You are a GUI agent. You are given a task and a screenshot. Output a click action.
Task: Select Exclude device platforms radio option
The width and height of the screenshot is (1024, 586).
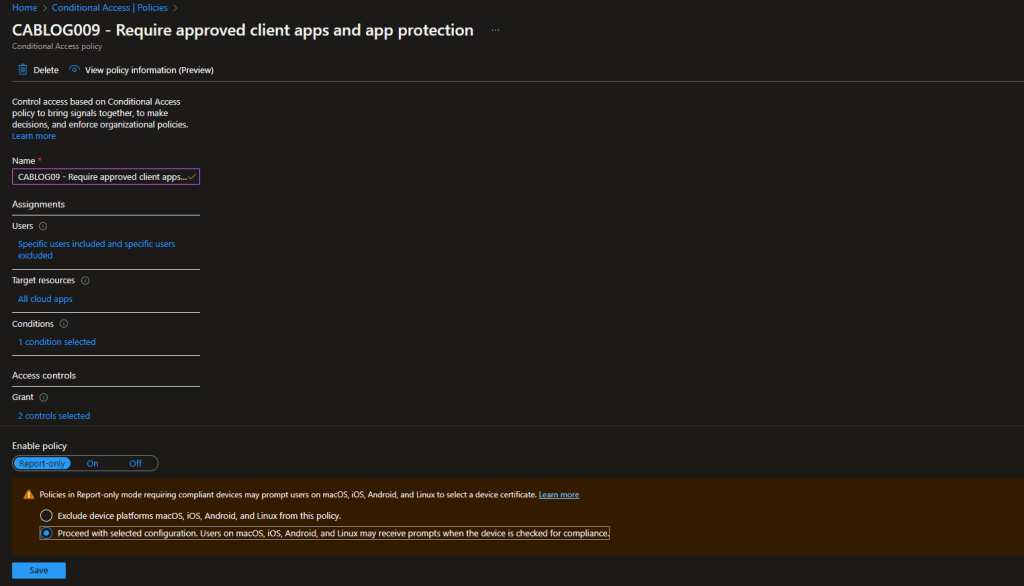[46, 516]
